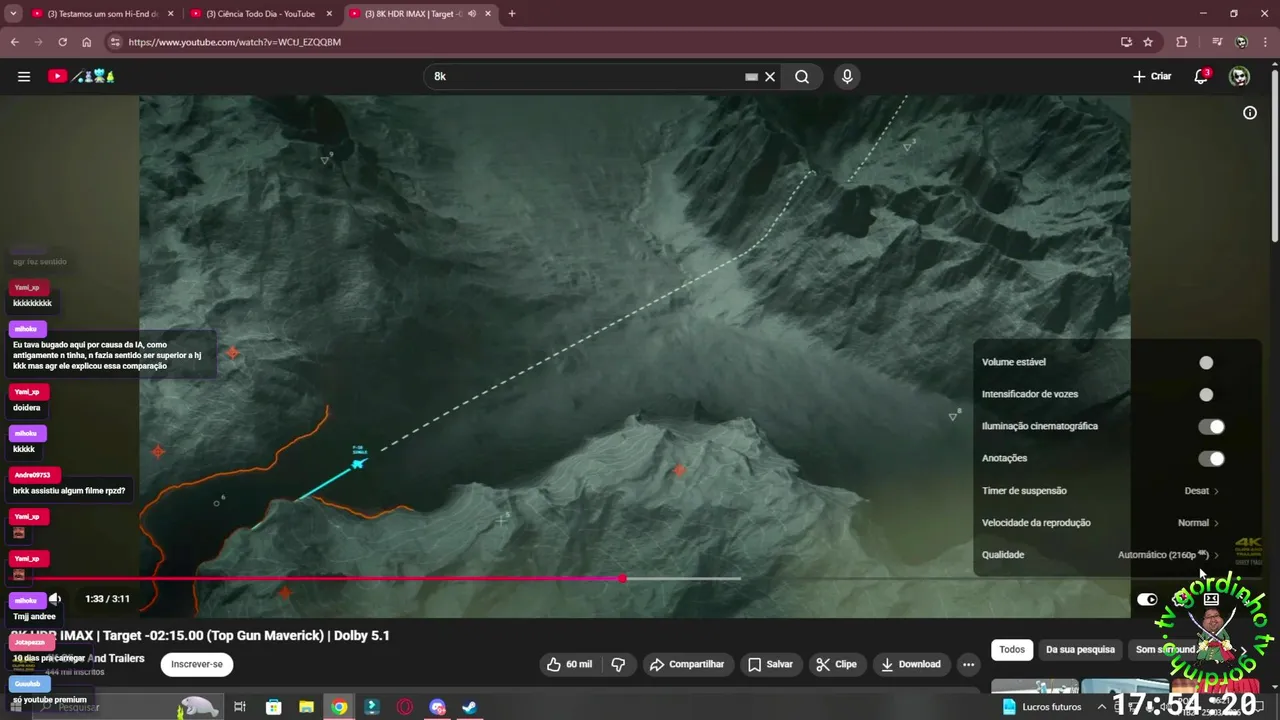Image resolution: width=1280 pixels, height=720 pixels.
Task: Open Qualidade submenu
Action: point(1100,555)
